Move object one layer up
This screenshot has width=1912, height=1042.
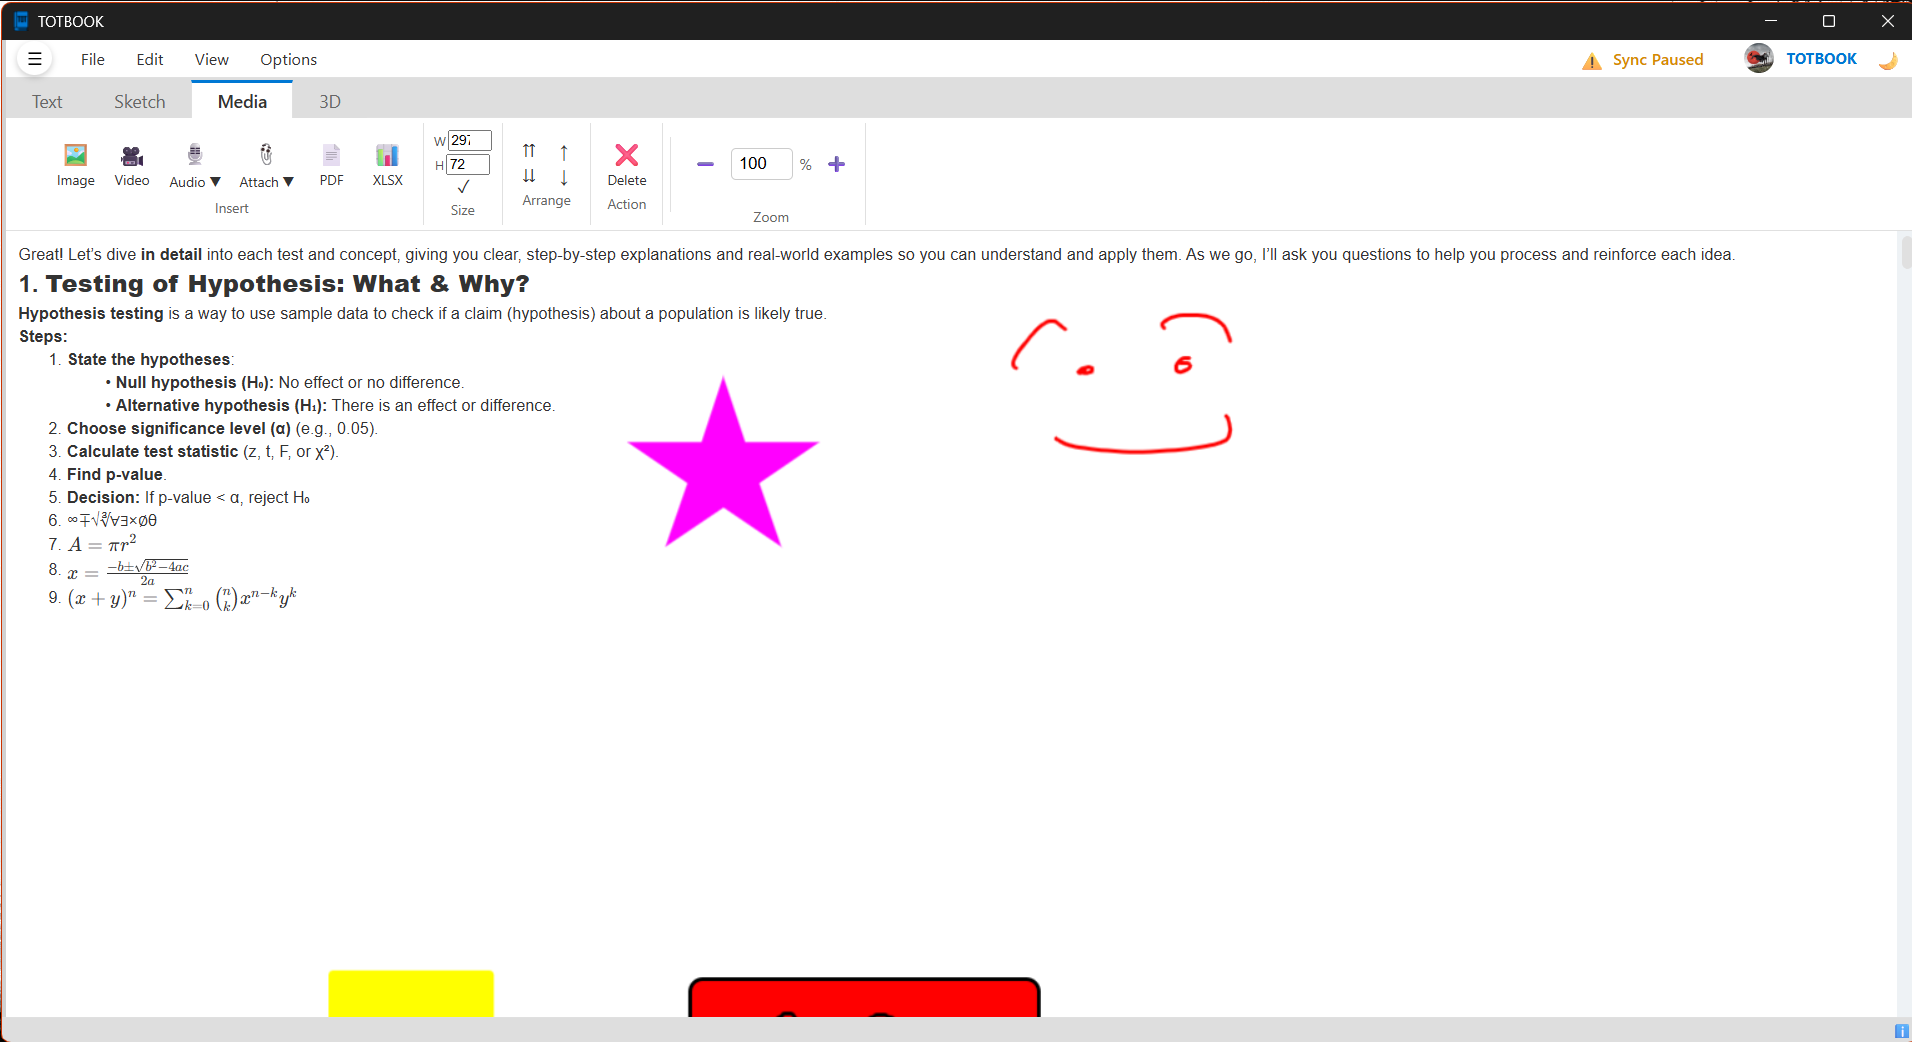coord(564,152)
